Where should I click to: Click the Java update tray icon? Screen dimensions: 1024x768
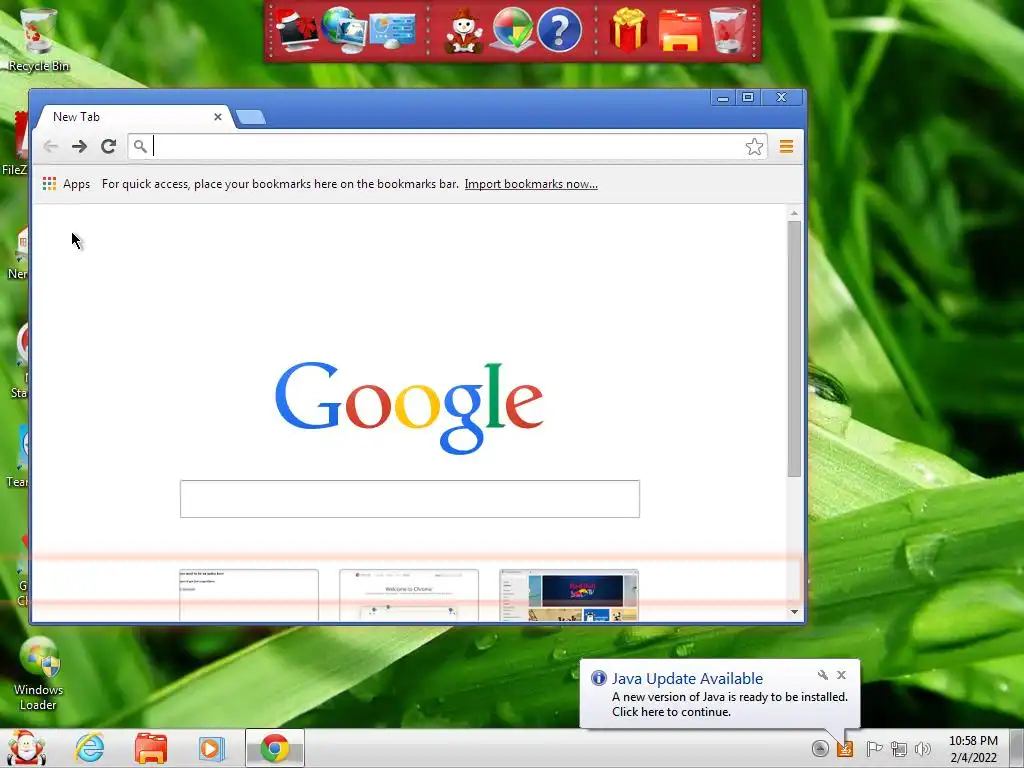[845, 748]
